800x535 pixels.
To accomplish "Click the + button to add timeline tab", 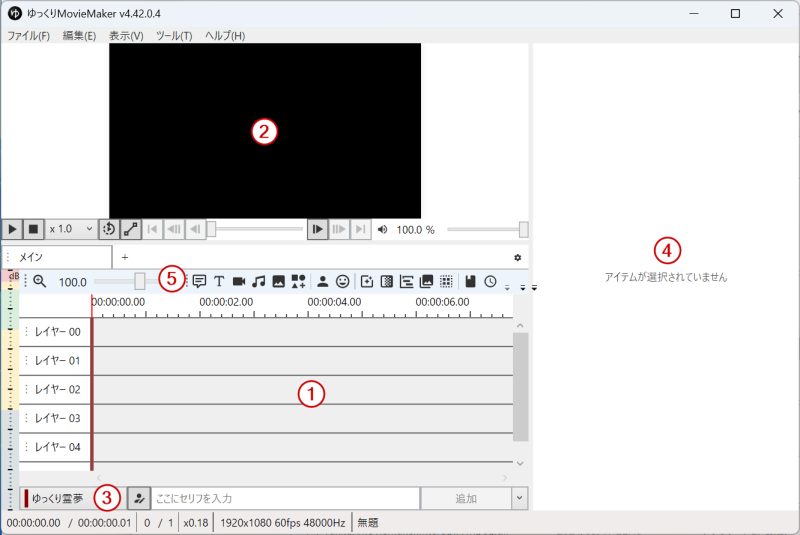I will point(125,257).
